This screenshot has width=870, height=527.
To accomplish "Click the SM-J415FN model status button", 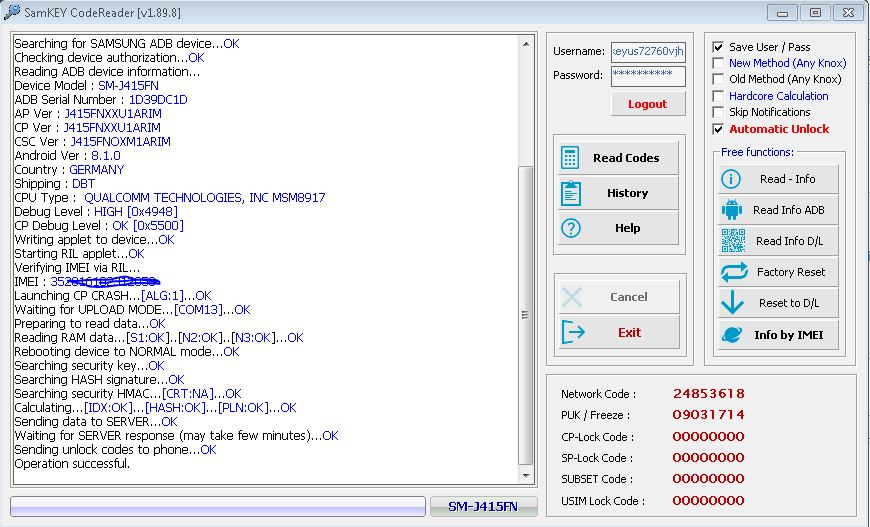I will tap(483, 506).
